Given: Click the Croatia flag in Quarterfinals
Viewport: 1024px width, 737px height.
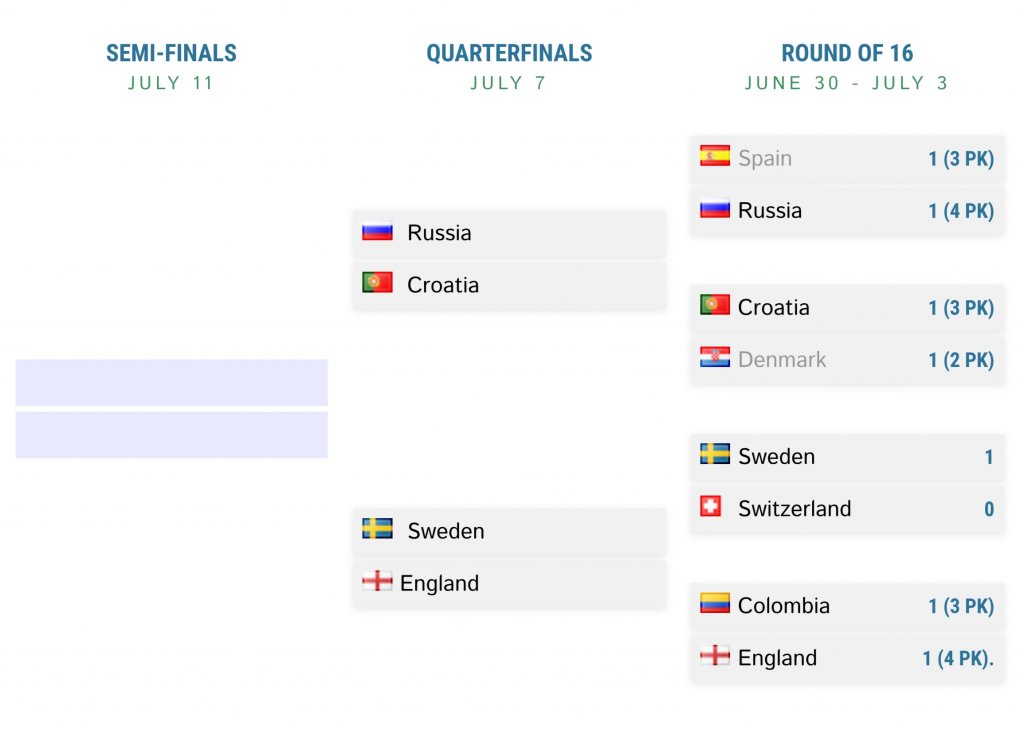Looking at the screenshot, I should (x=377, y=283).
